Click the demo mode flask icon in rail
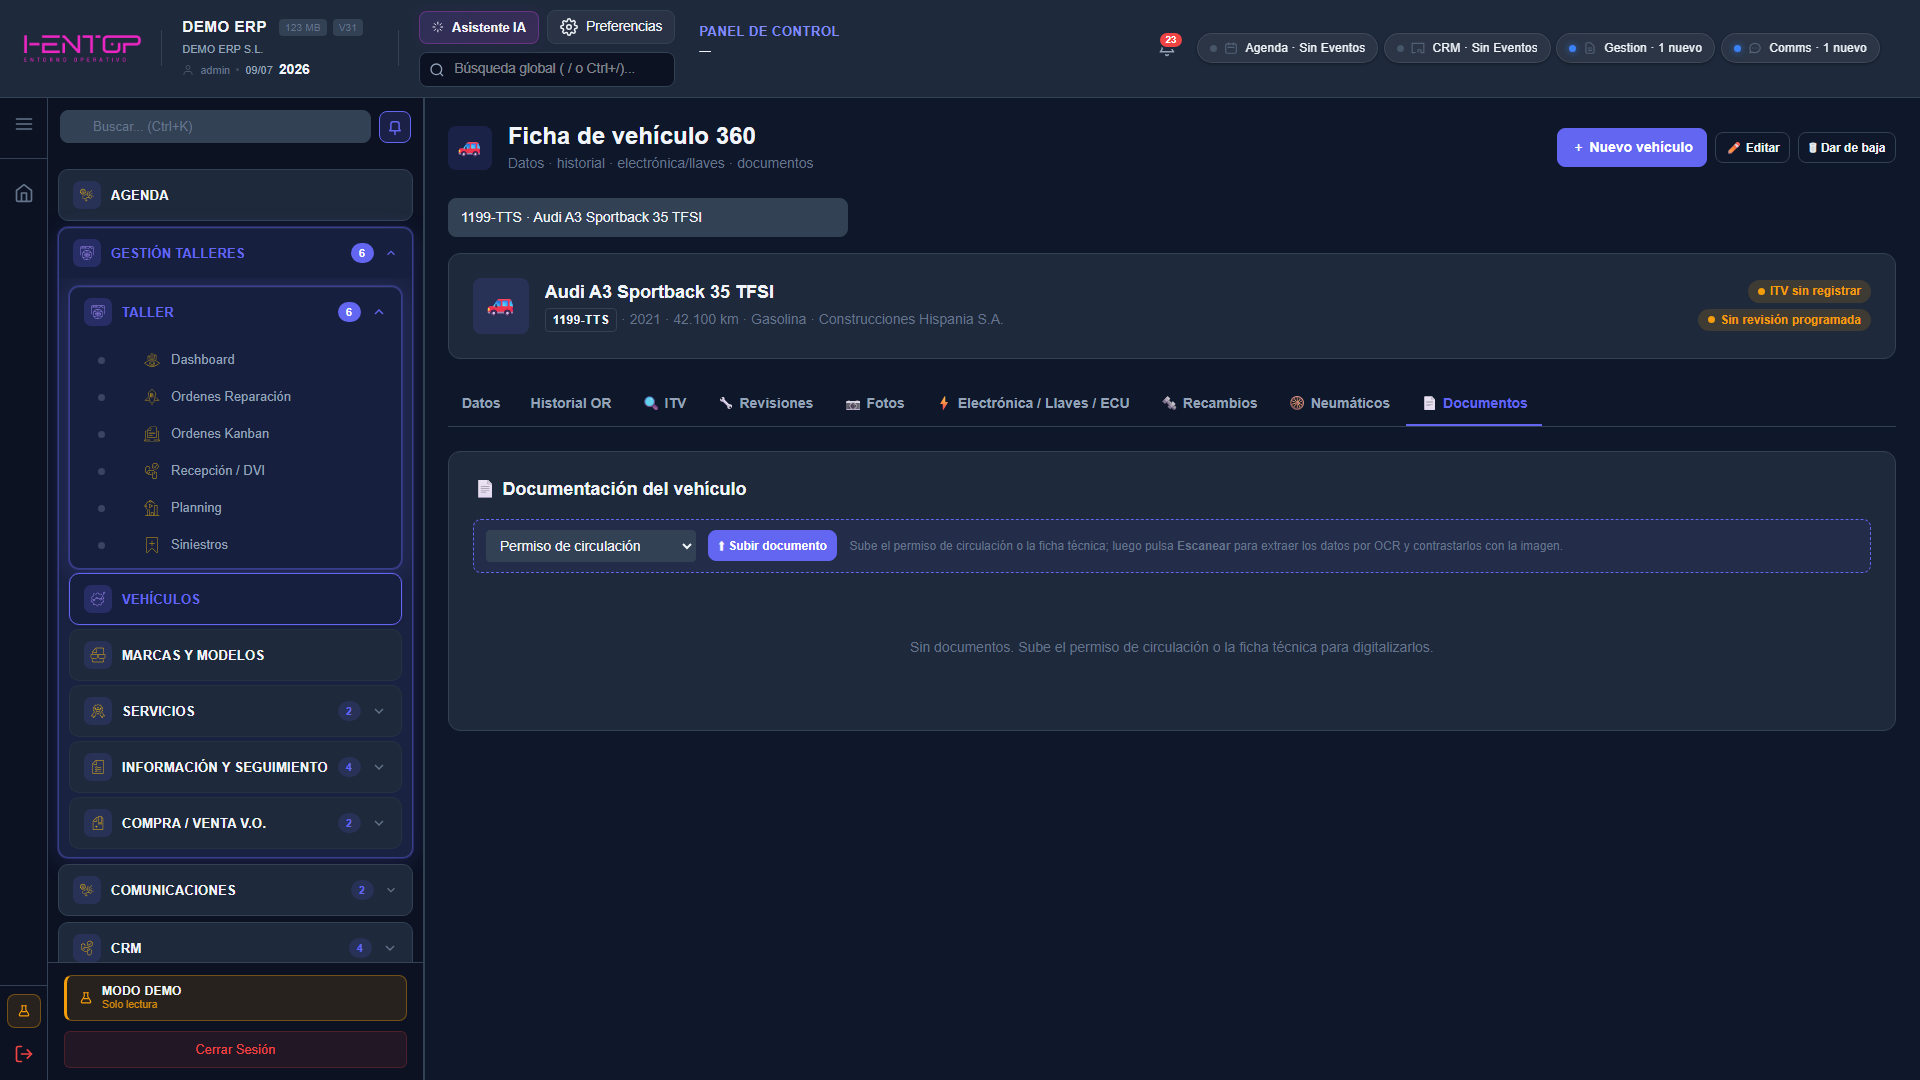The width and height of the screenshot is (1920, 1080). [x=24, y=1011]
